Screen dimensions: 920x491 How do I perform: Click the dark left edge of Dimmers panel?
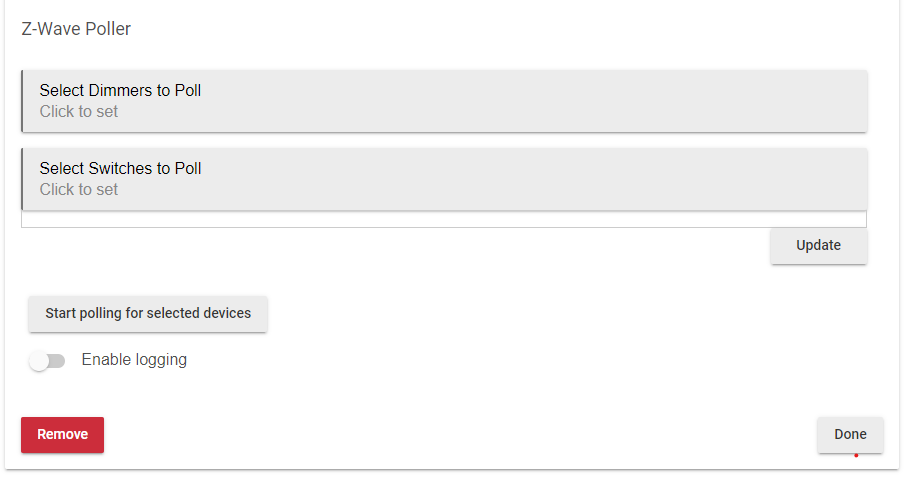(x=22, y=101)
